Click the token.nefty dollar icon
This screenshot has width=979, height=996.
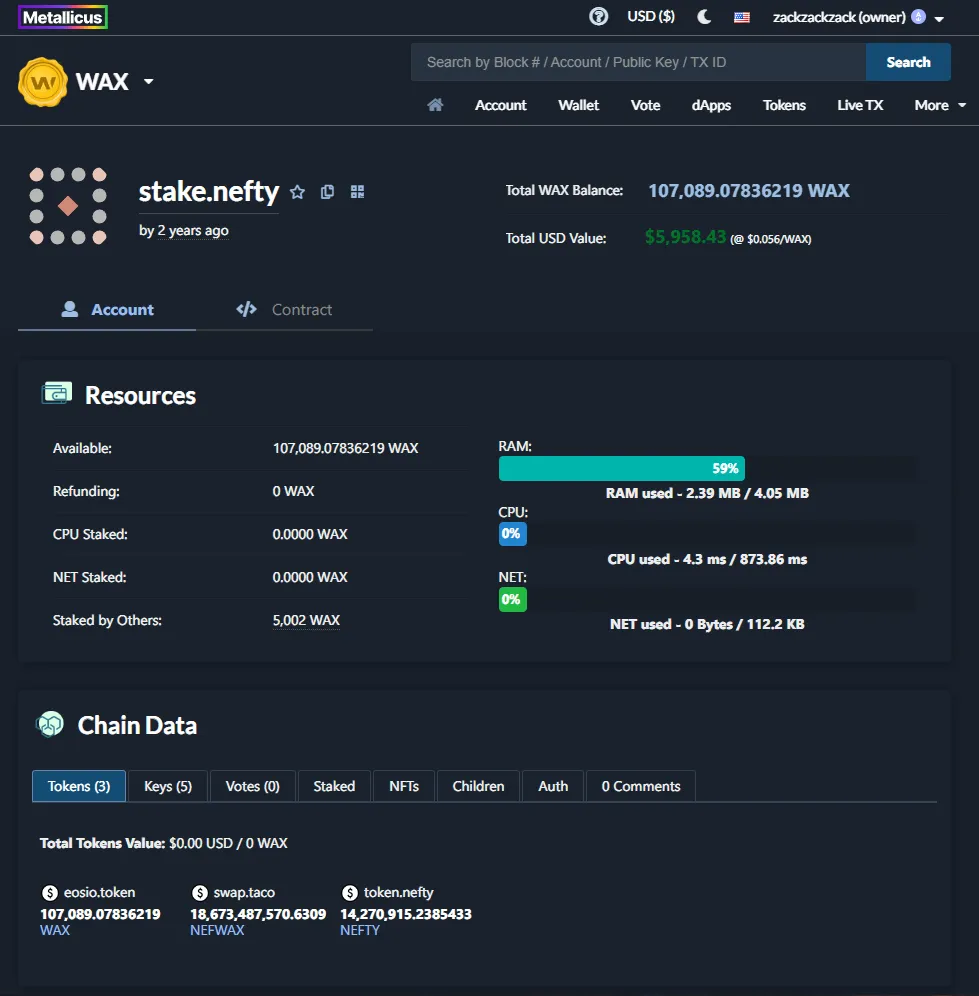pyautogui.click(x=349, y=893)
